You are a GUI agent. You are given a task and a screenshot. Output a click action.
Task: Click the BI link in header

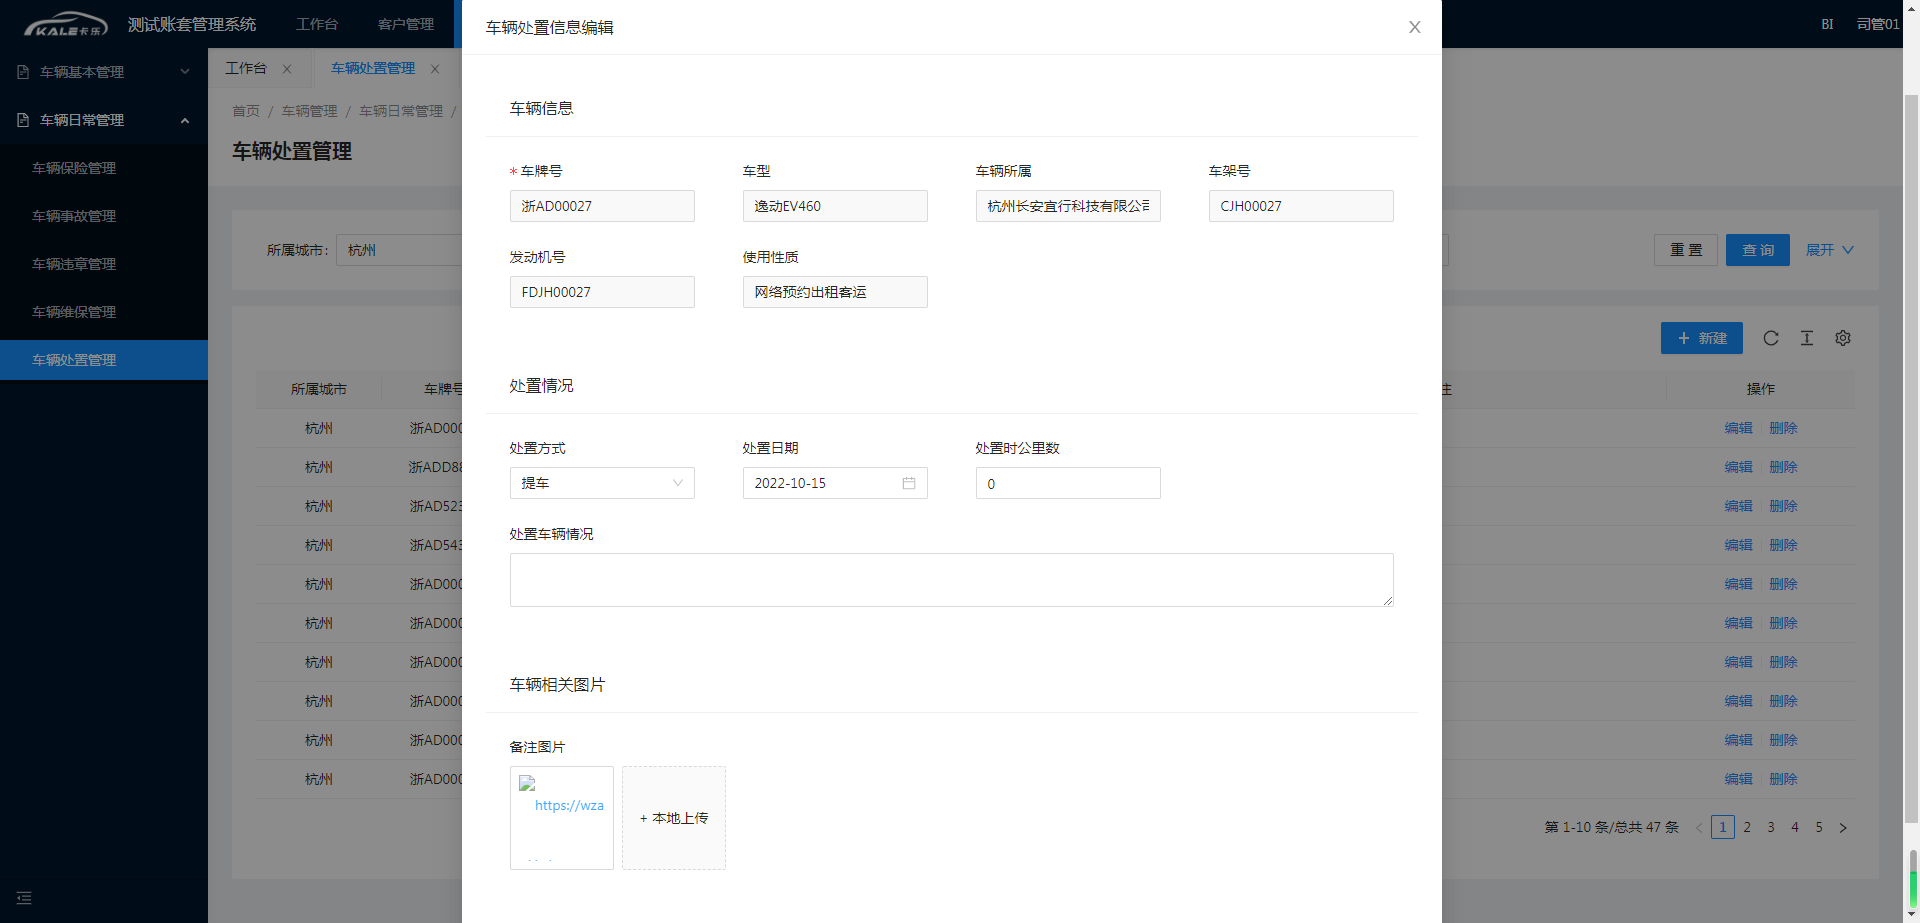tap(1827, 24)
